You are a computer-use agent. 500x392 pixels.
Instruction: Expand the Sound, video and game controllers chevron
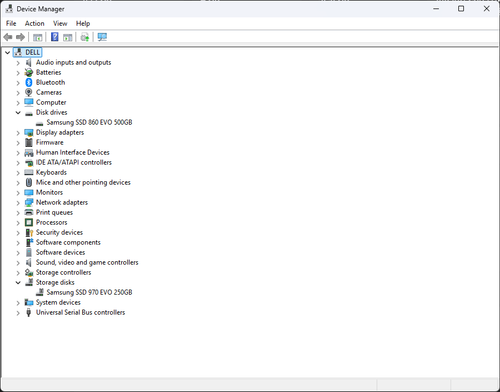point(18,263)
